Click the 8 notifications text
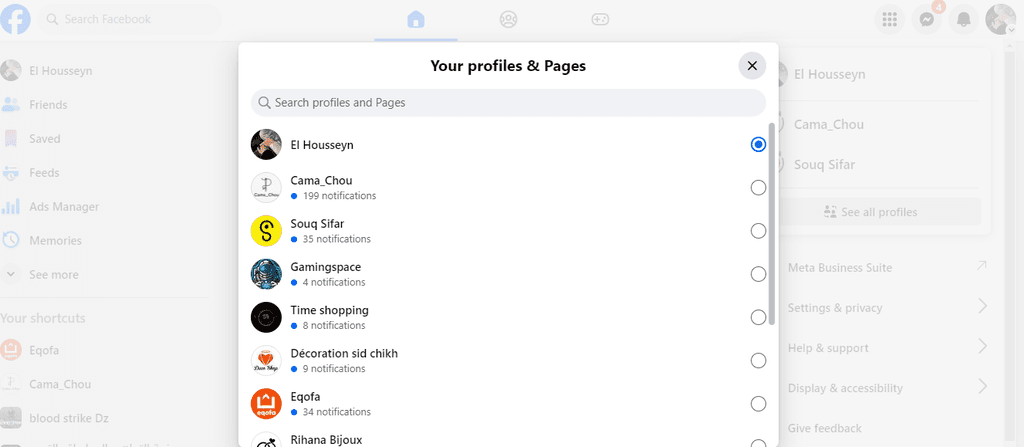The image size is (1024, 447). tap(334, 325)
